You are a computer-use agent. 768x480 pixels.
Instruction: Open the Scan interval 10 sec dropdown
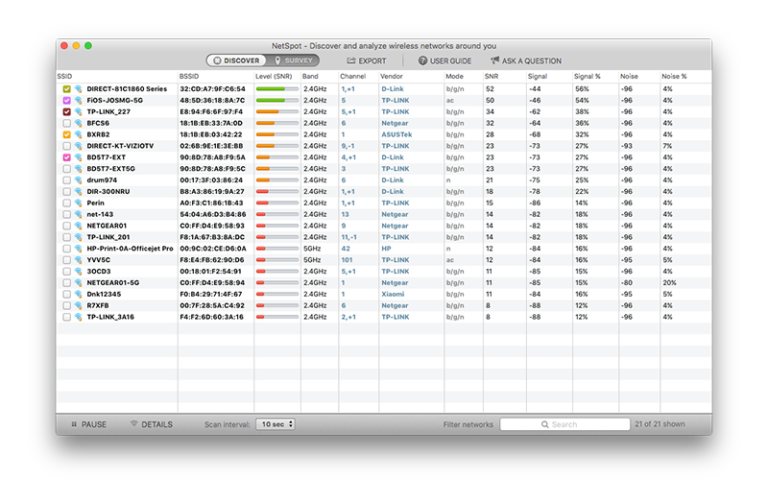tap(275, 424)
